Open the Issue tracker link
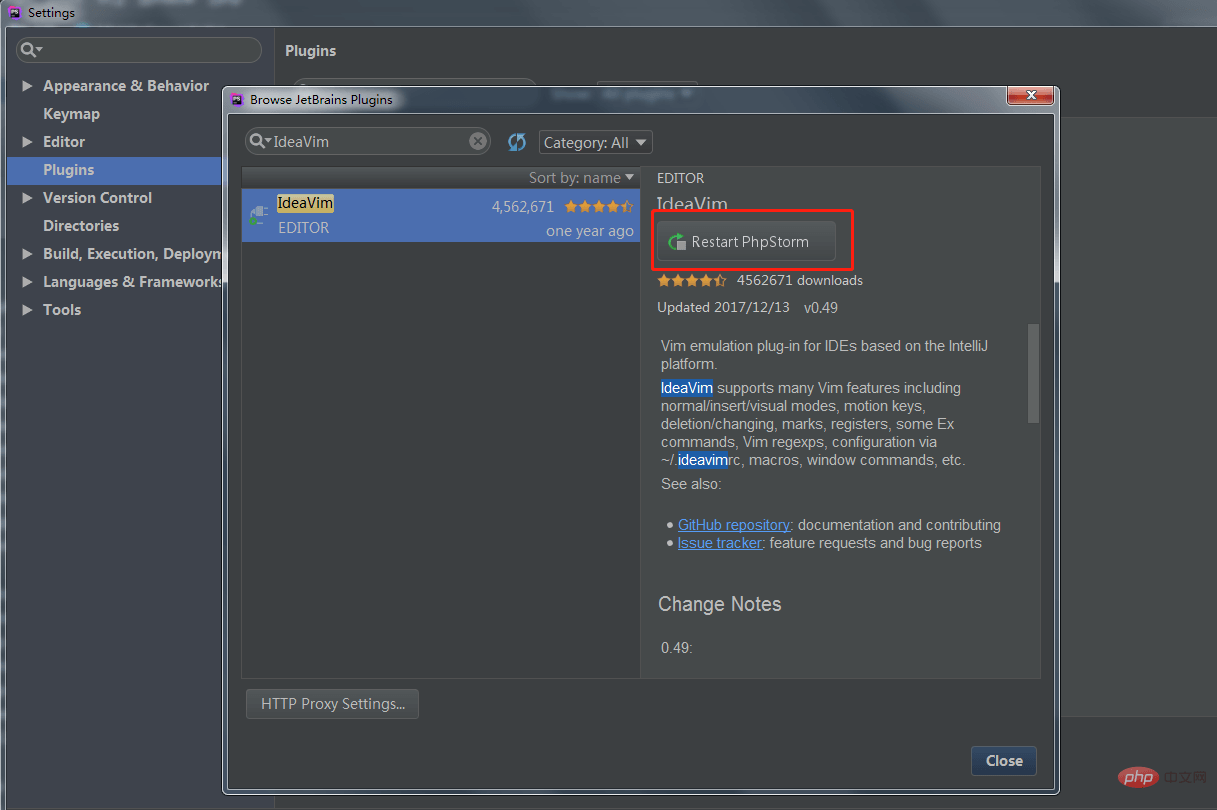This screenshot has width=1217, height=810. tap(720, 543)
